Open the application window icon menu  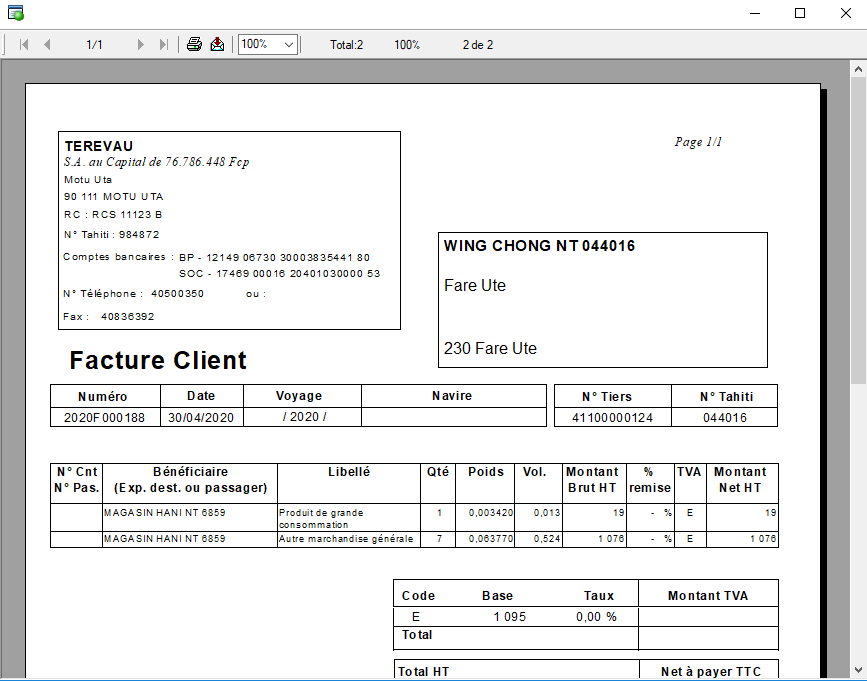[15, 13]
